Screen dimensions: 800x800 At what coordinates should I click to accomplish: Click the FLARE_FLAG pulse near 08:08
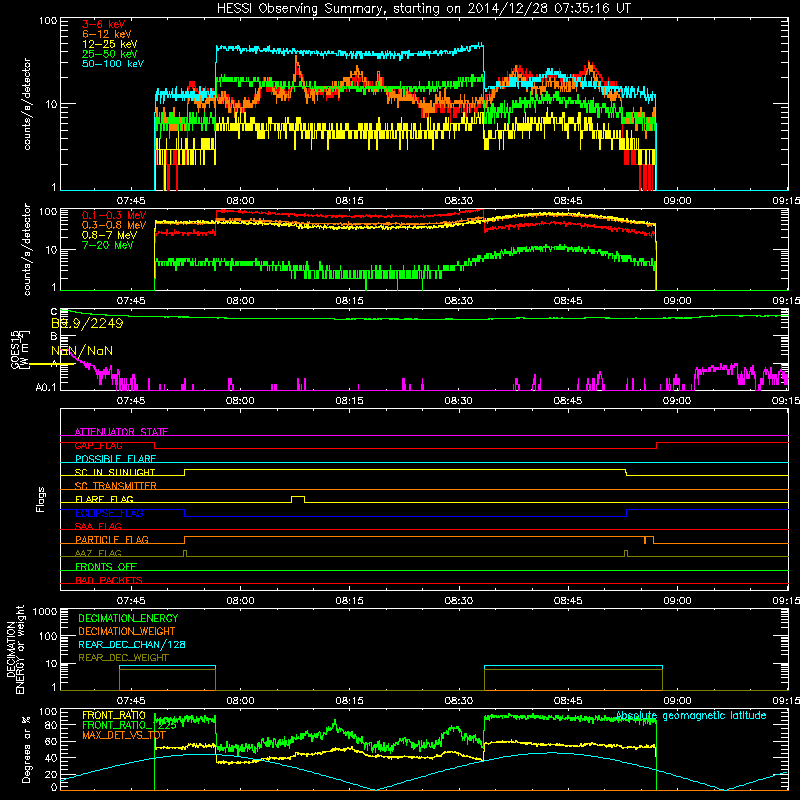point(298,497)
